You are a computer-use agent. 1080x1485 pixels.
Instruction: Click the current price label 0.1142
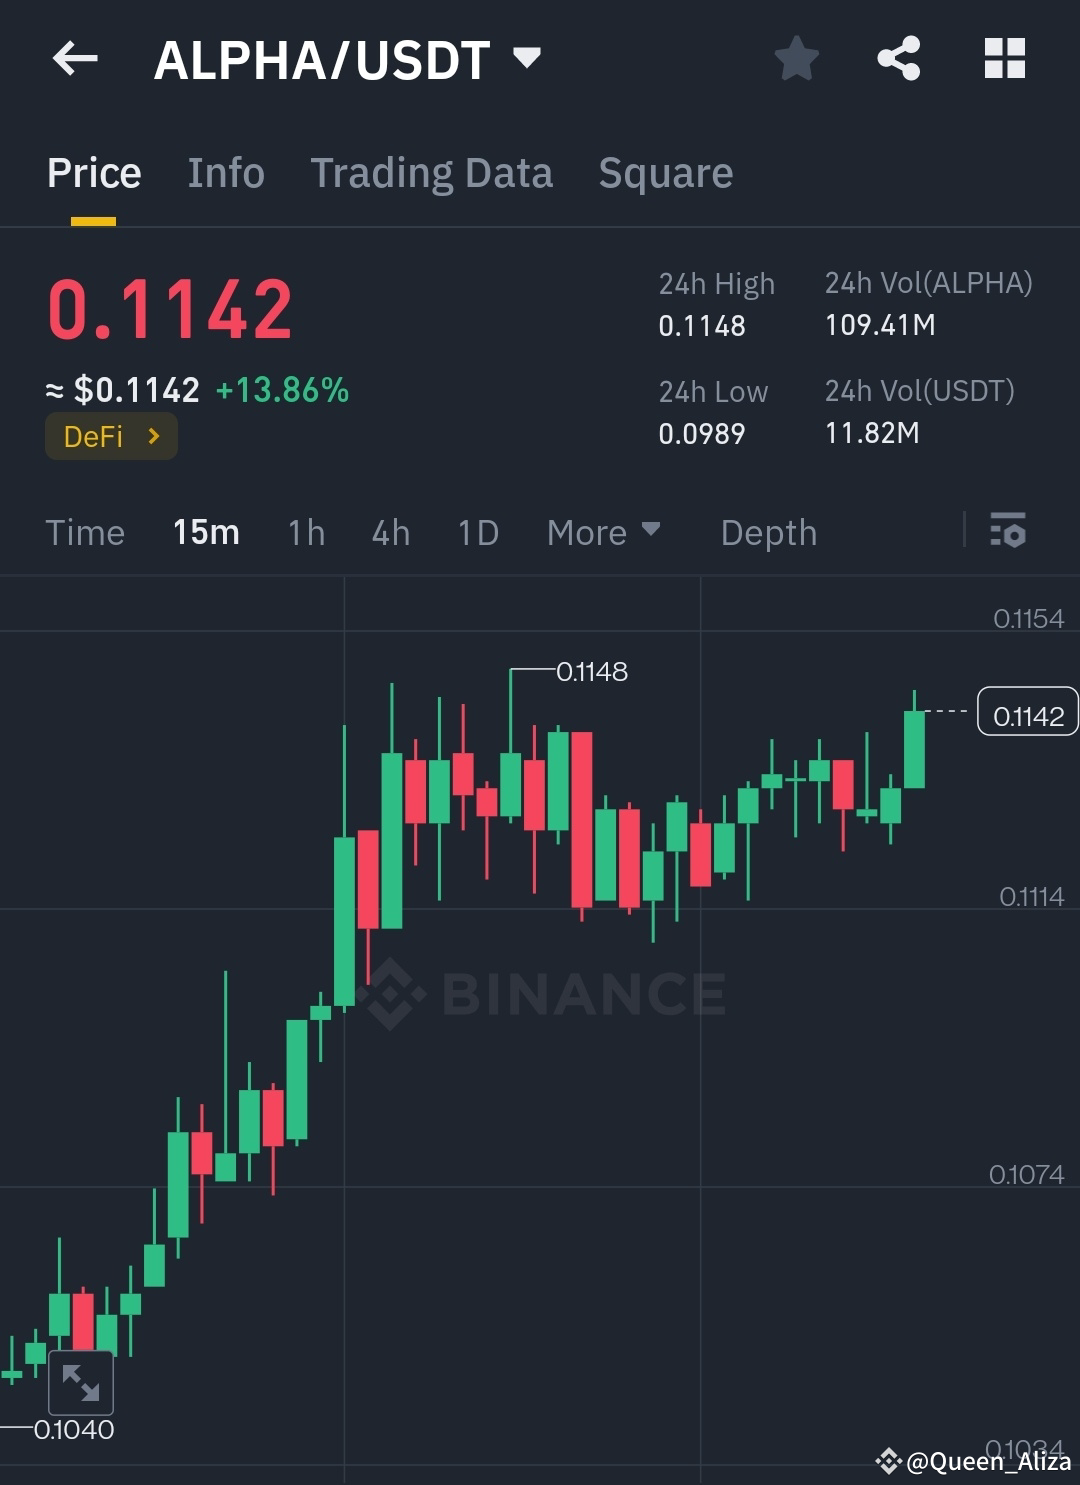click(x=1026, y=712)
